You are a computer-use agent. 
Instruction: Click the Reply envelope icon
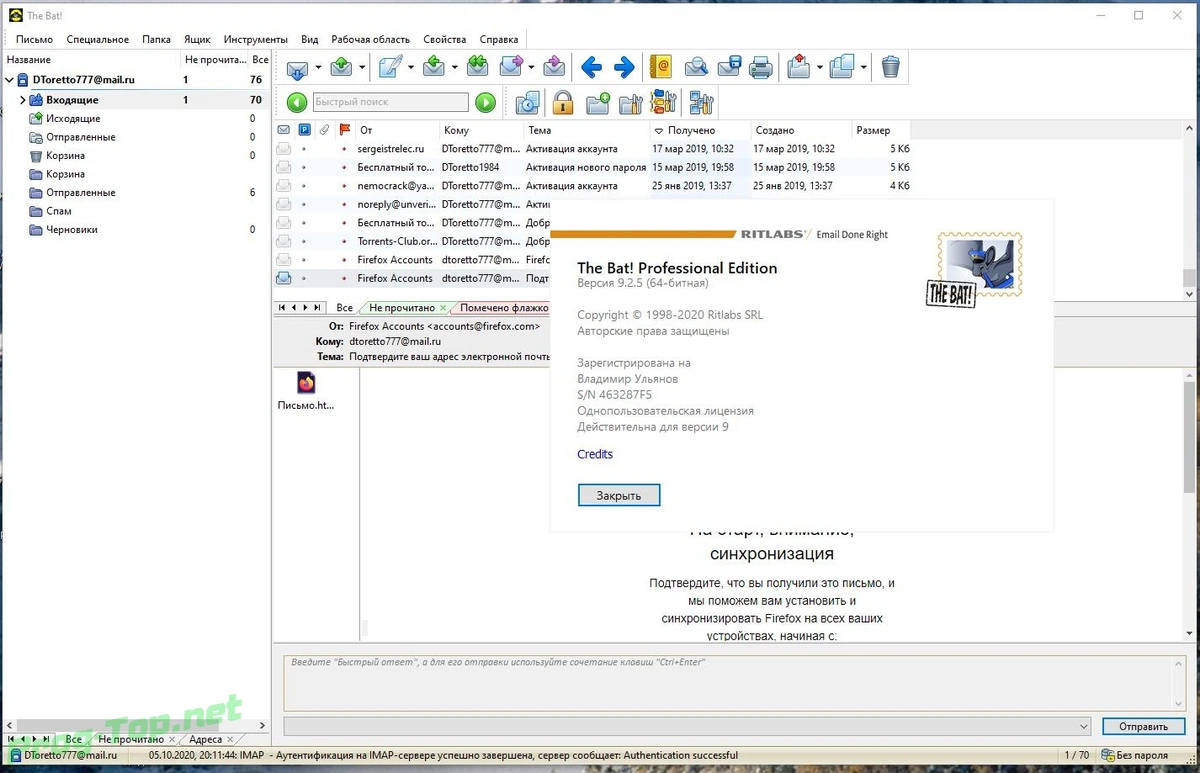(x=434, y=68)
